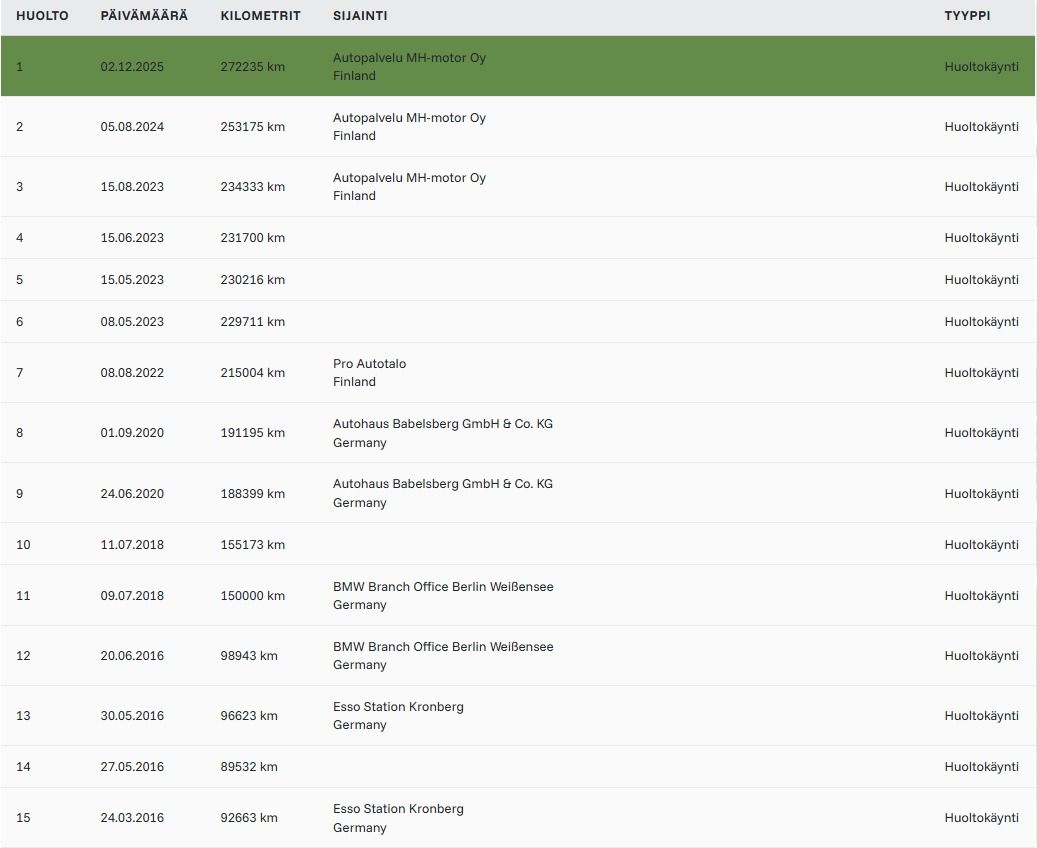Click Esso Station Kronberg entry dated 30.05.2016
This screenshot has width=1037, height=848.
coord(398,716)
